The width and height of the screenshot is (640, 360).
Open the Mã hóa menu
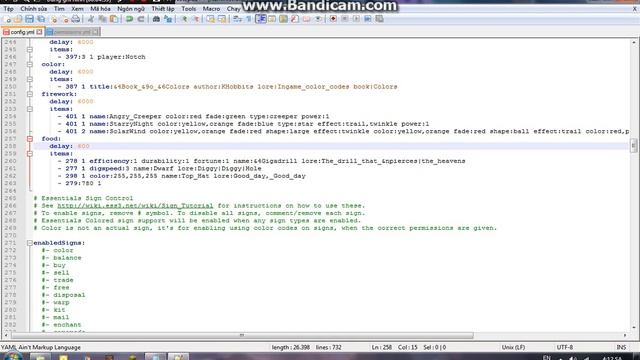point(100,9)
